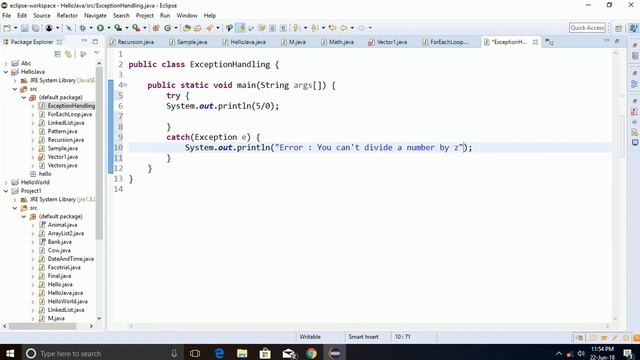This screenshot has height=360, width=640.
Task: Open the New file dropdown arrow
Action: click(x=15, y=28)
